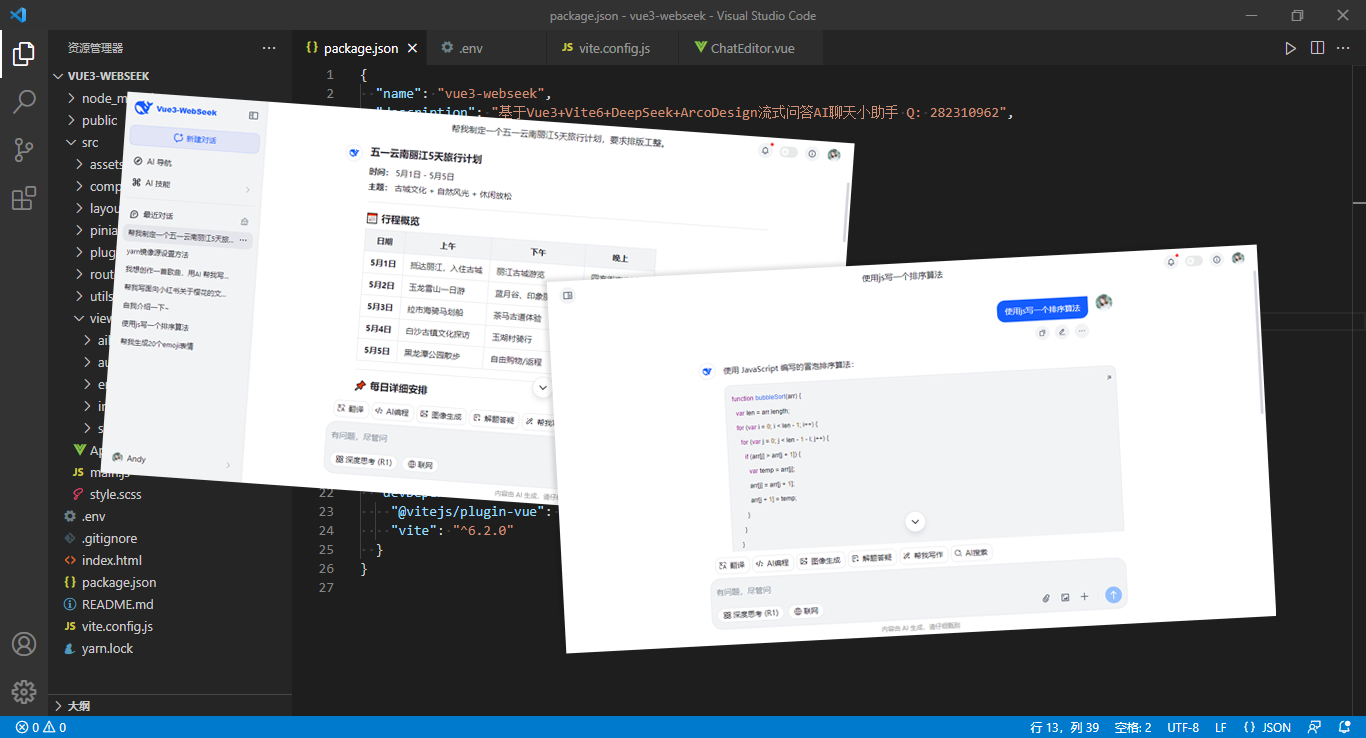
Task: Open the 使用js写一个排序算法 conversation in the chat sidebar
Action: 156,325
